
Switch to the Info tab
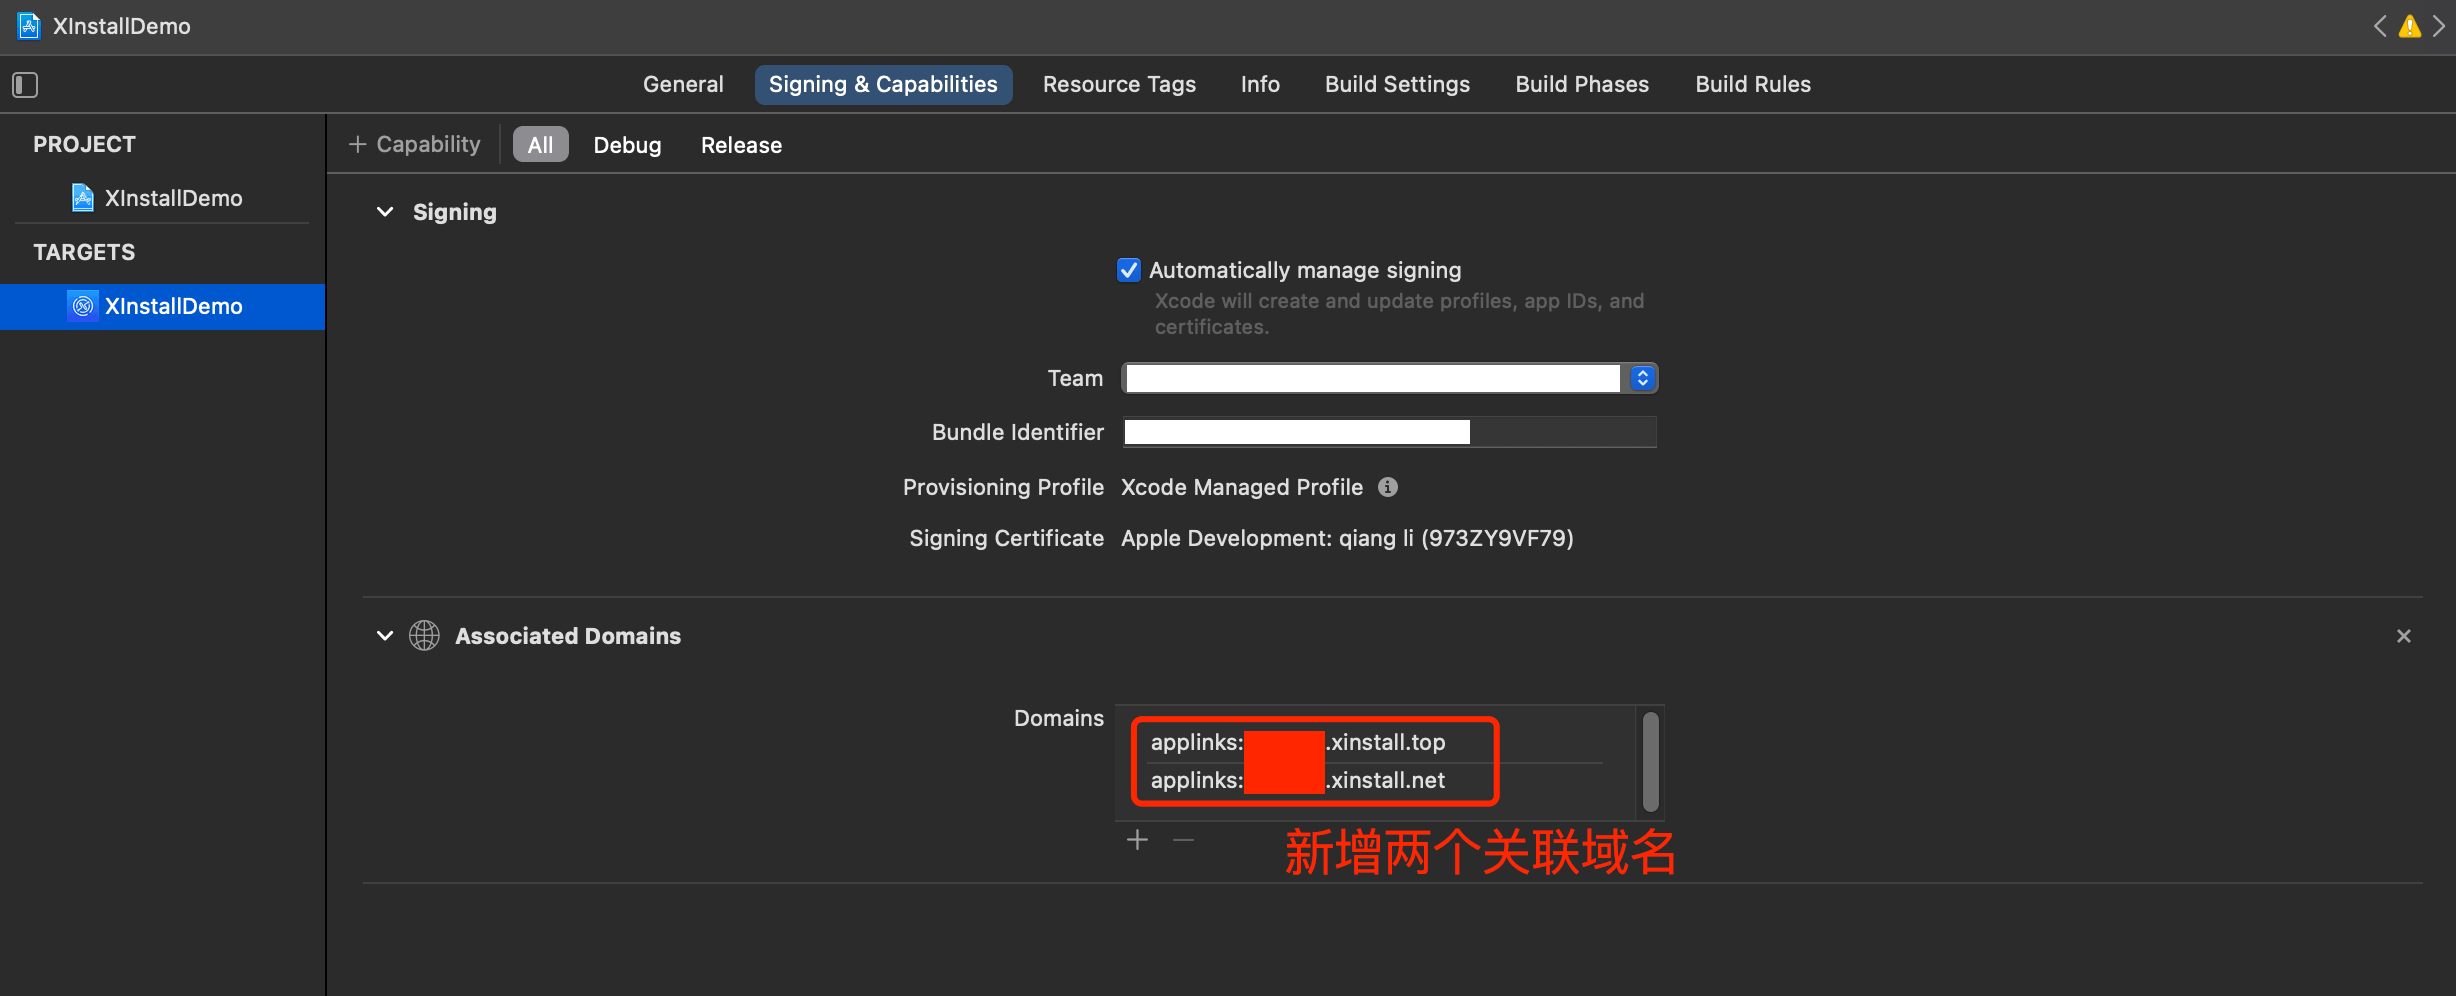pos(1260,85)
